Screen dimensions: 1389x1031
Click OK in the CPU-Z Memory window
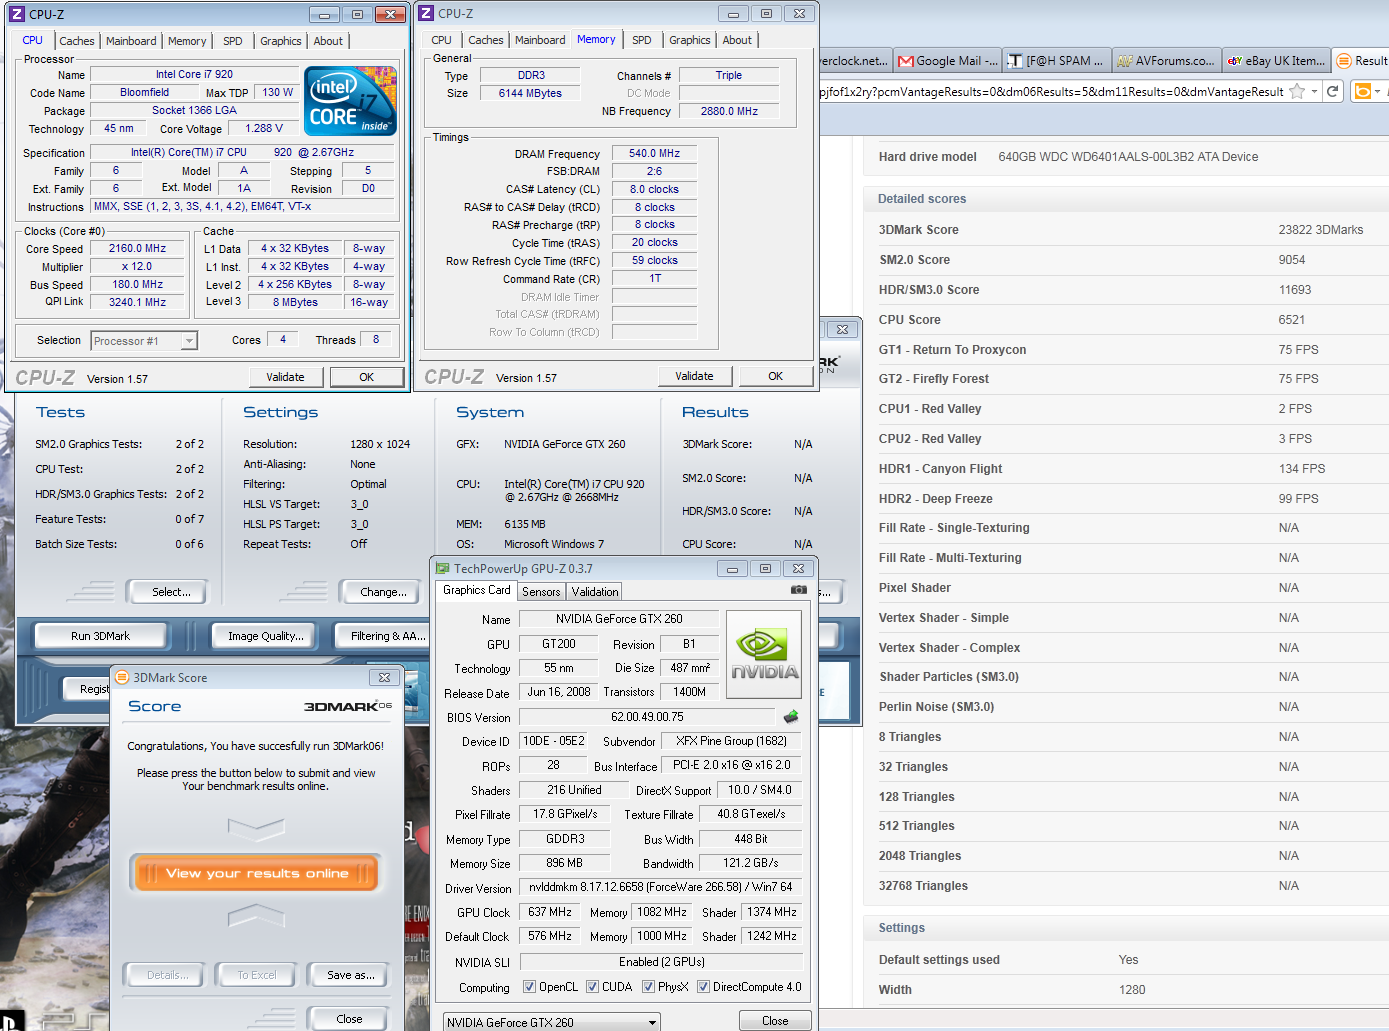[x=775, y=376]
